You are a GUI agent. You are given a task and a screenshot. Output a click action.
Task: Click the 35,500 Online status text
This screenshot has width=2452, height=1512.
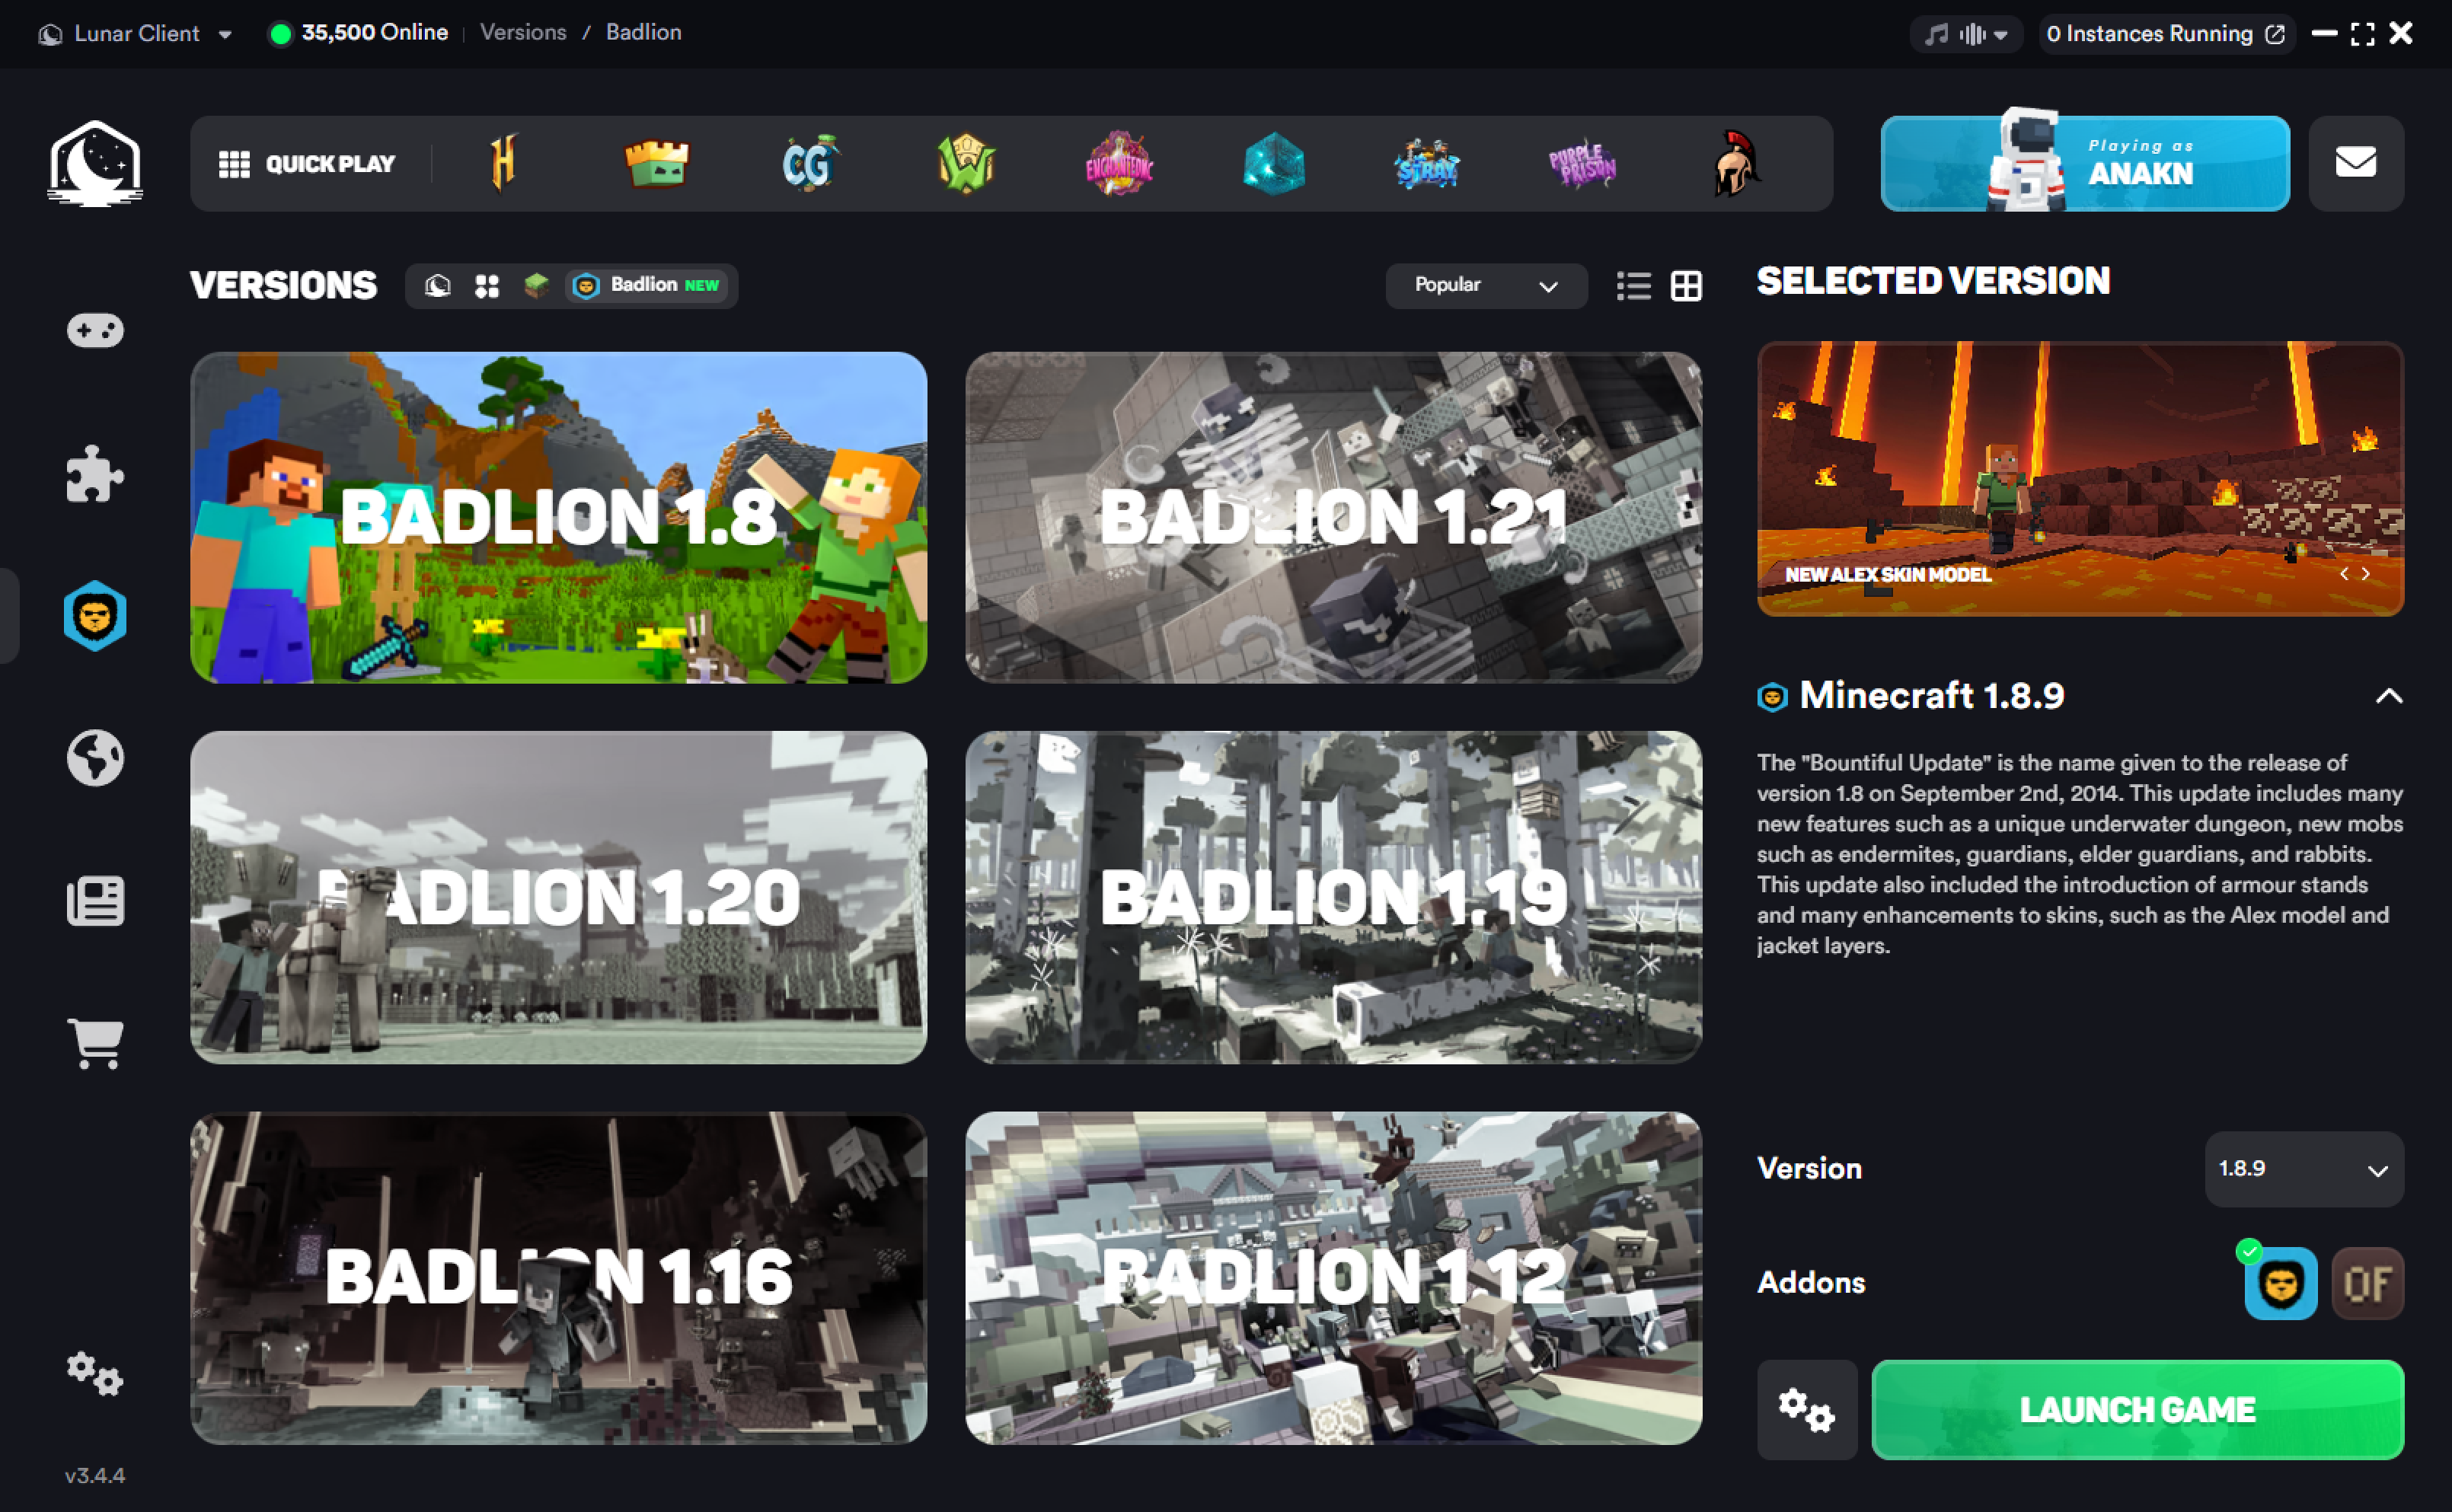click(x=374, y=32)
